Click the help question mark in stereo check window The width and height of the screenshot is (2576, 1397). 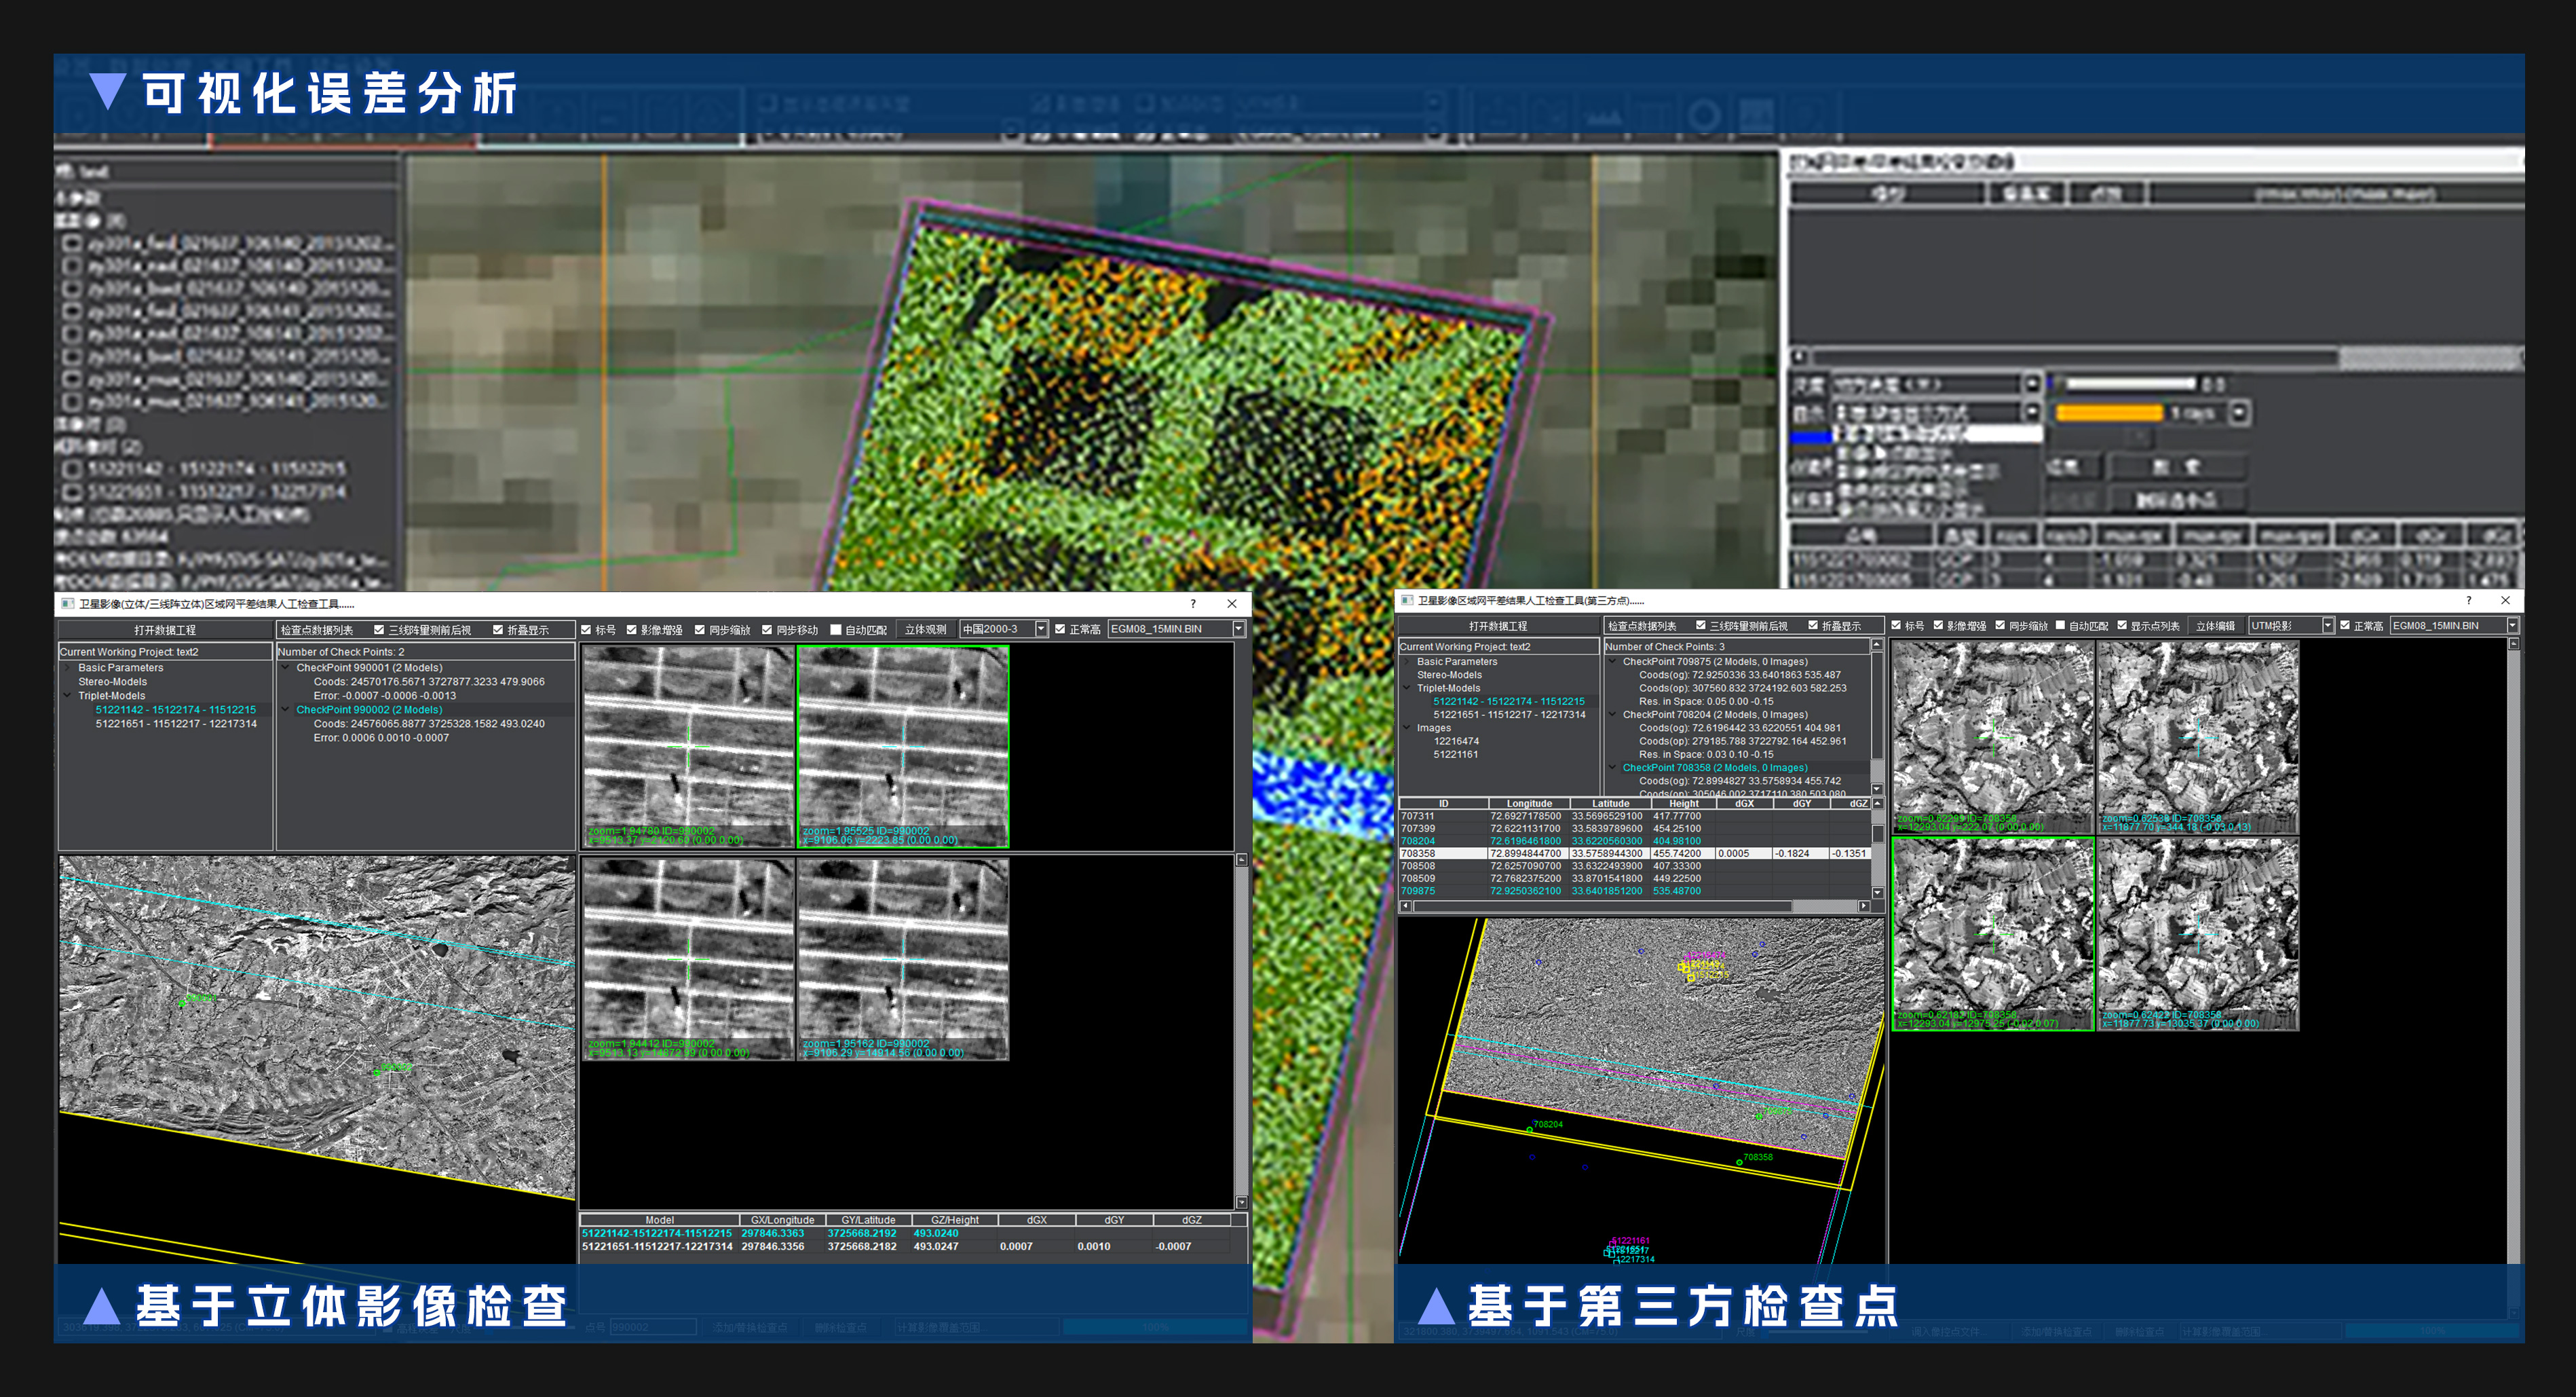click(1192, 603)
